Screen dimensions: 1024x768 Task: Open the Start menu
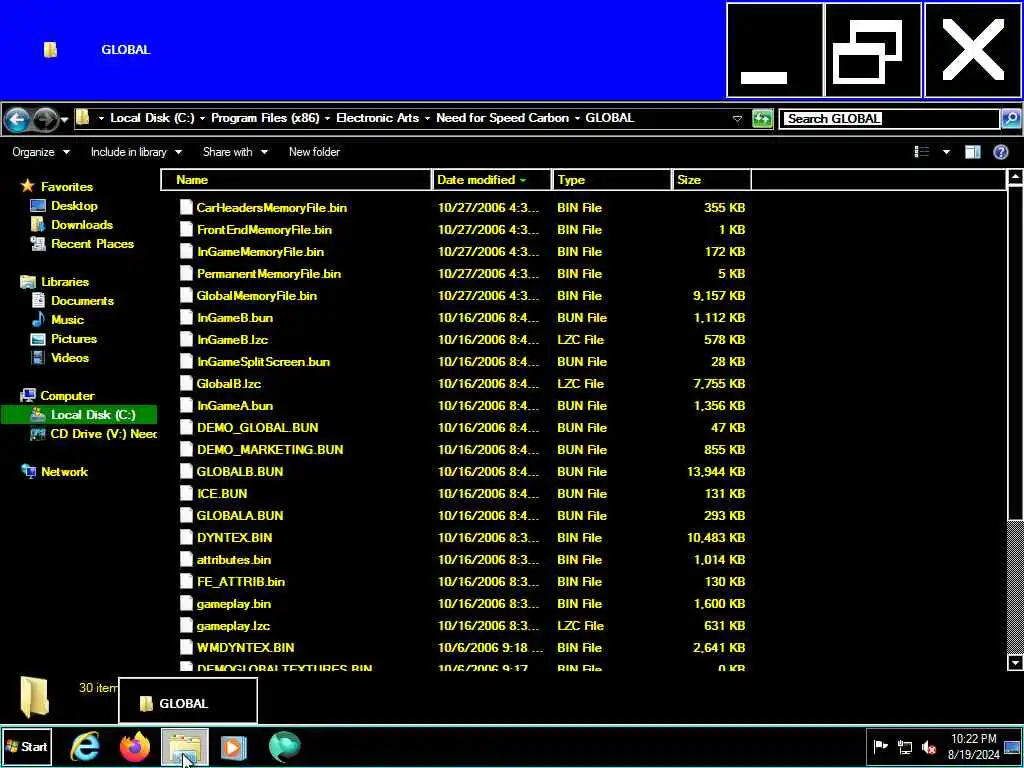point(26,746)
